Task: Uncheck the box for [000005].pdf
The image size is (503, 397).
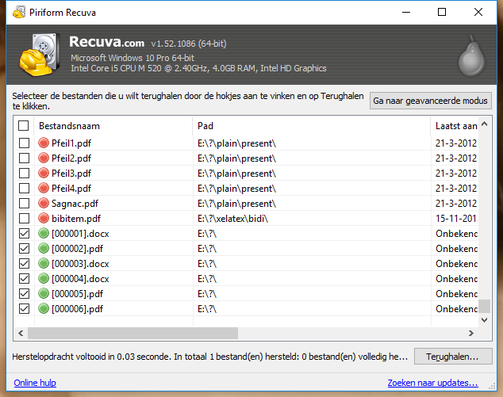Action: 24,293
